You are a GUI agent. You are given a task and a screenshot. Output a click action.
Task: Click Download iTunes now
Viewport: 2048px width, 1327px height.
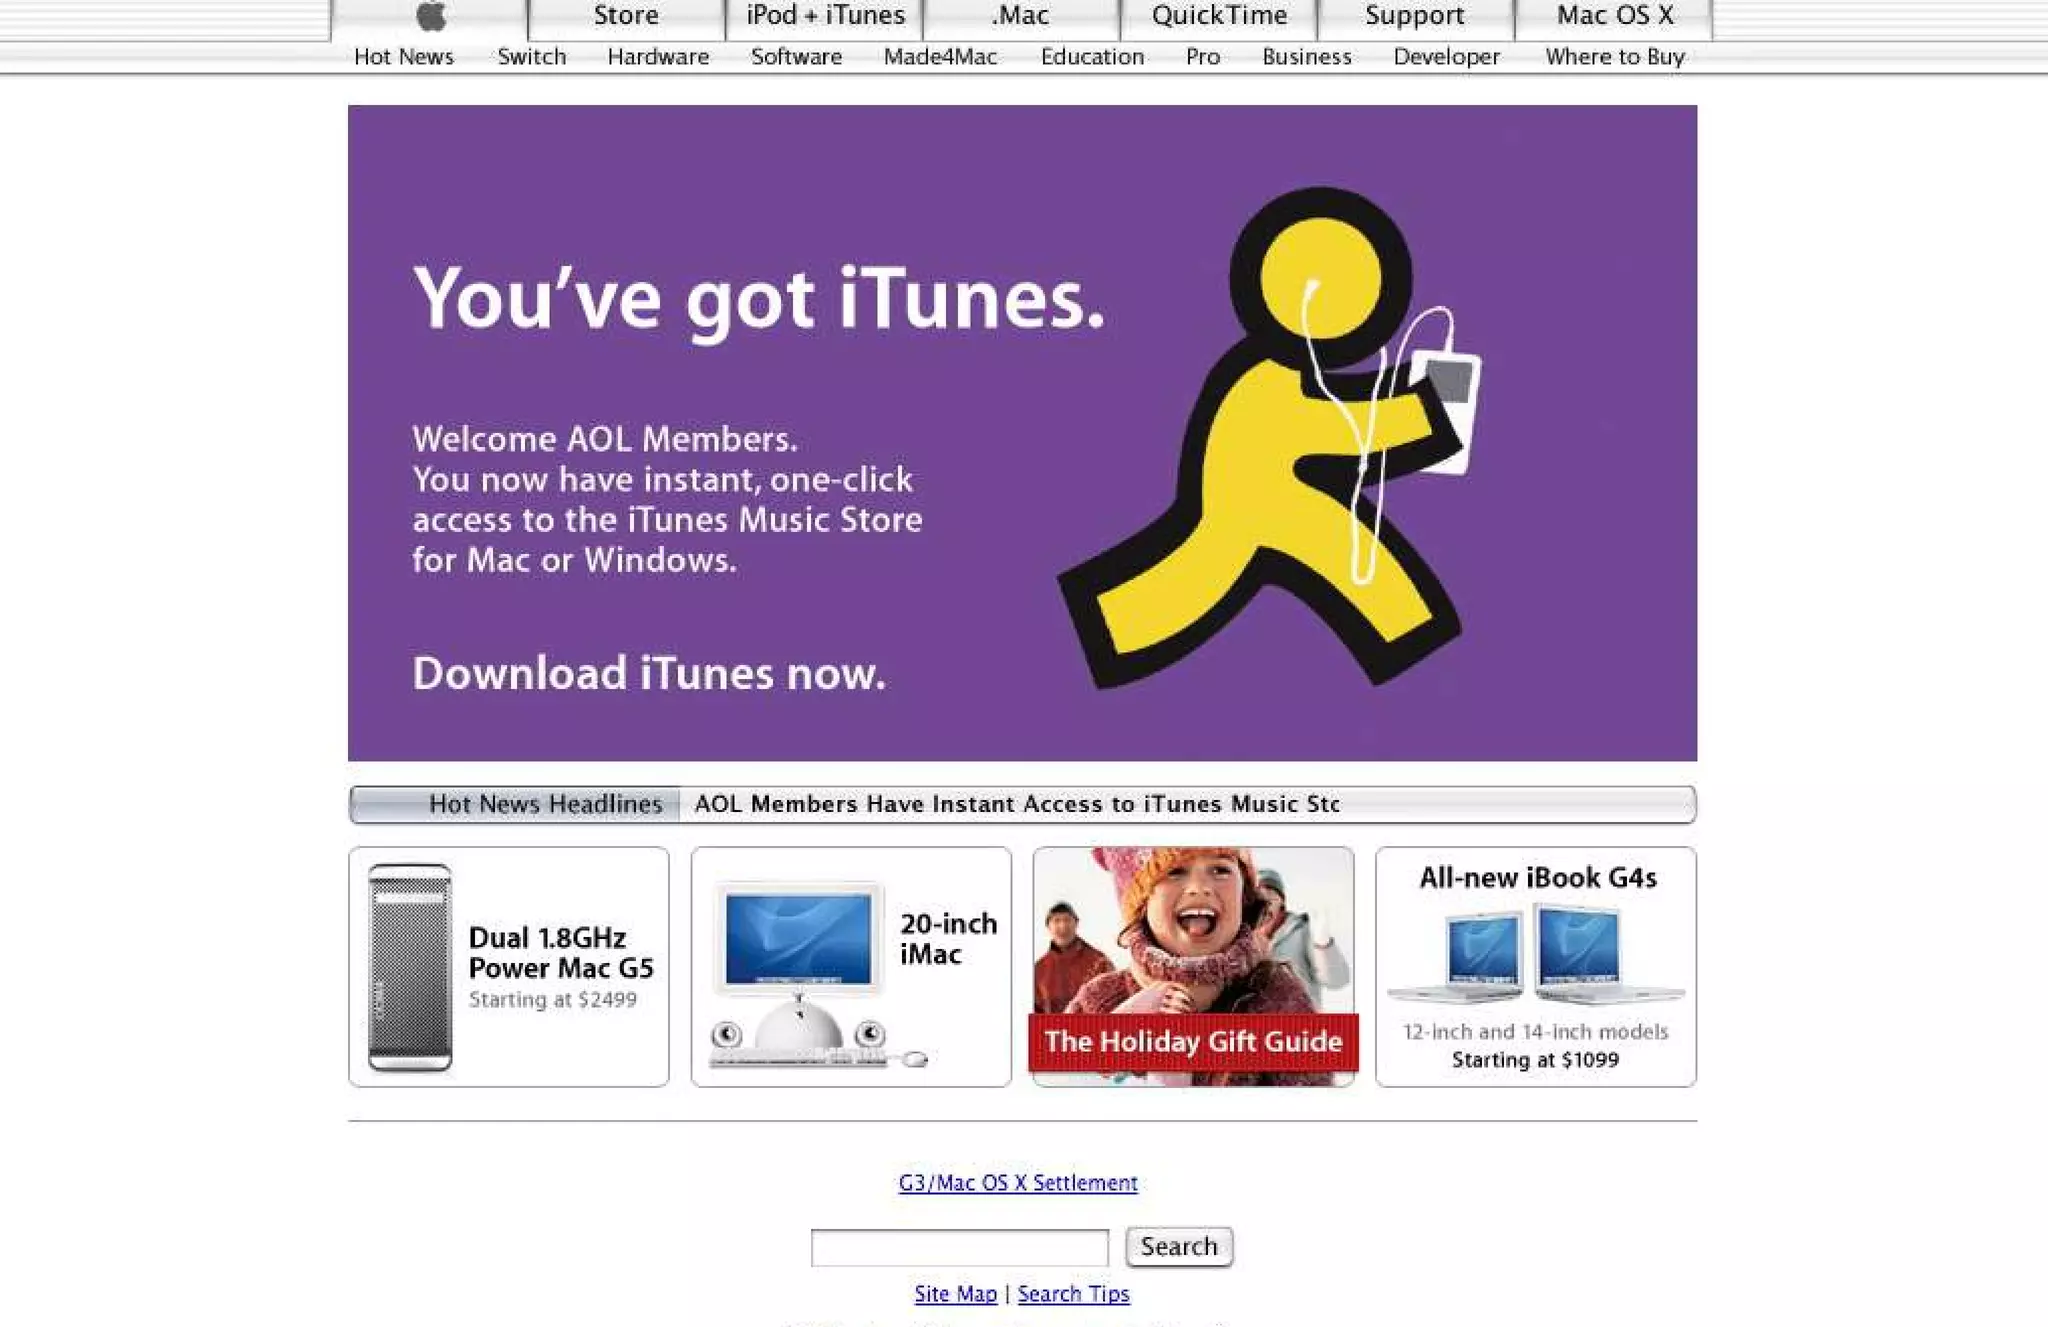pos(649,674)
